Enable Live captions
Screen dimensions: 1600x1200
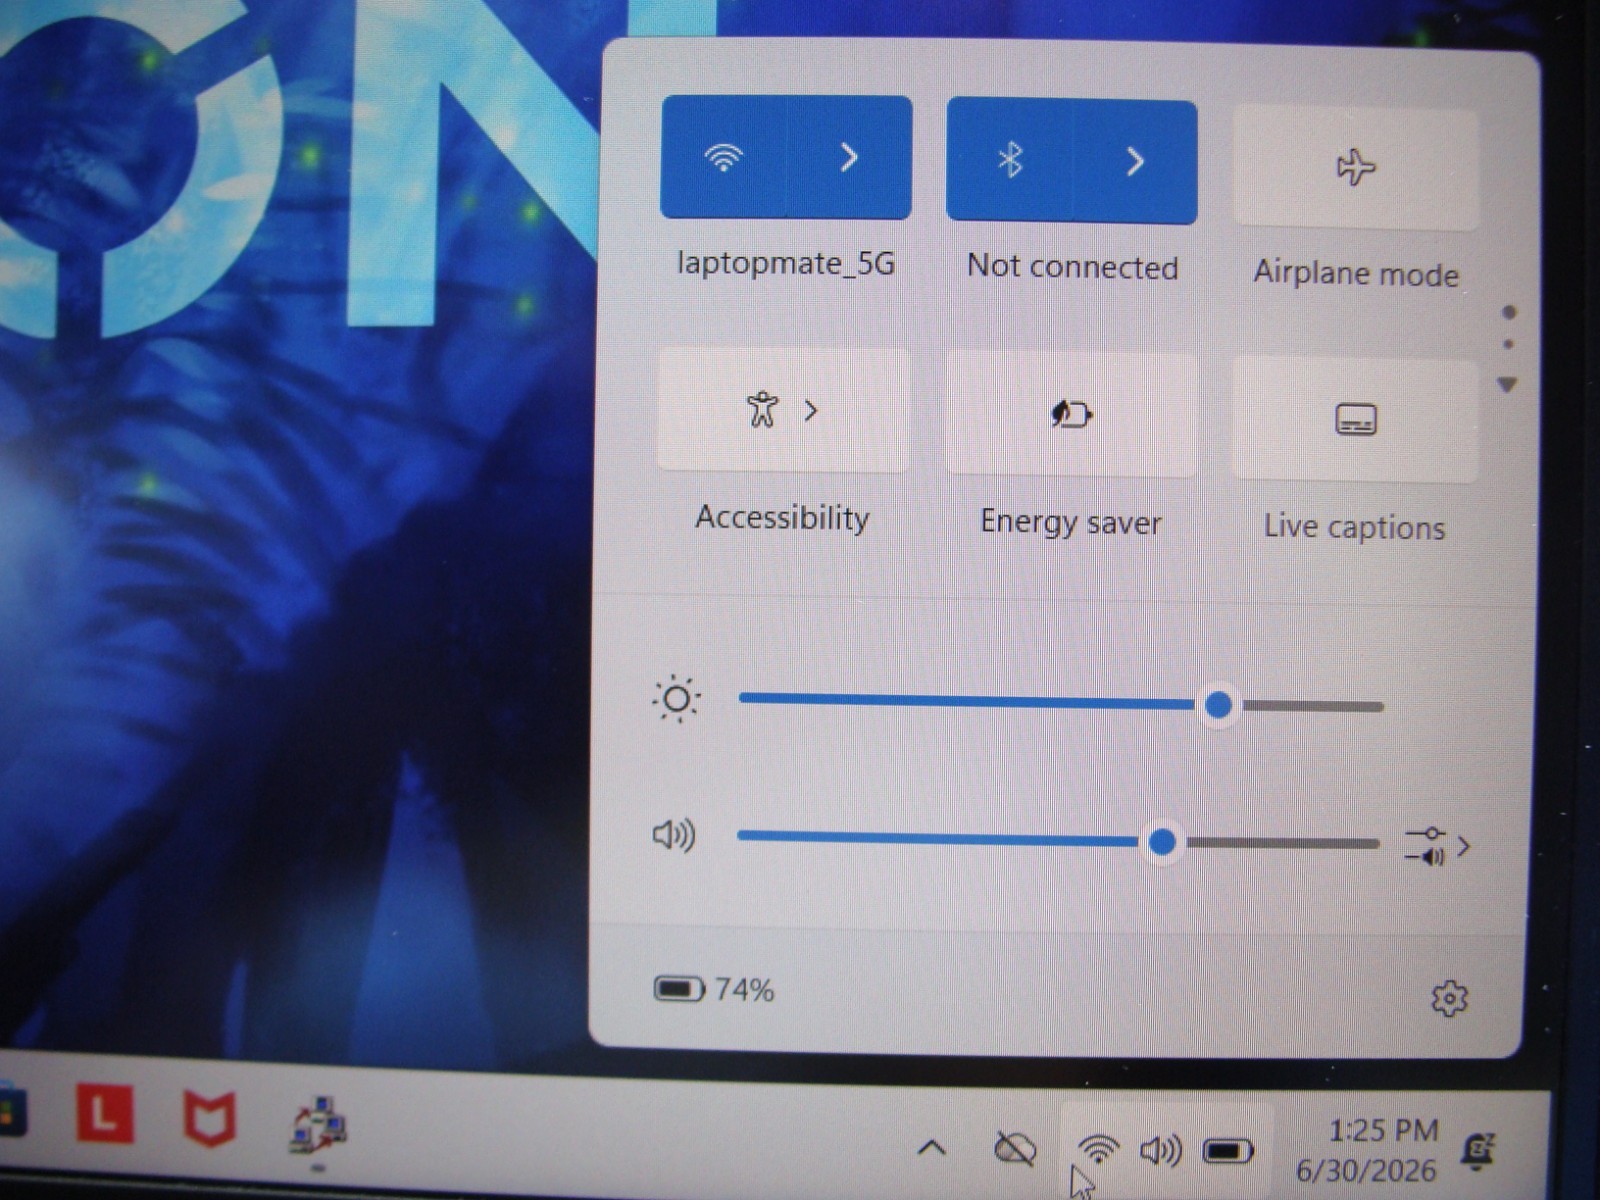coord(1356,420)
